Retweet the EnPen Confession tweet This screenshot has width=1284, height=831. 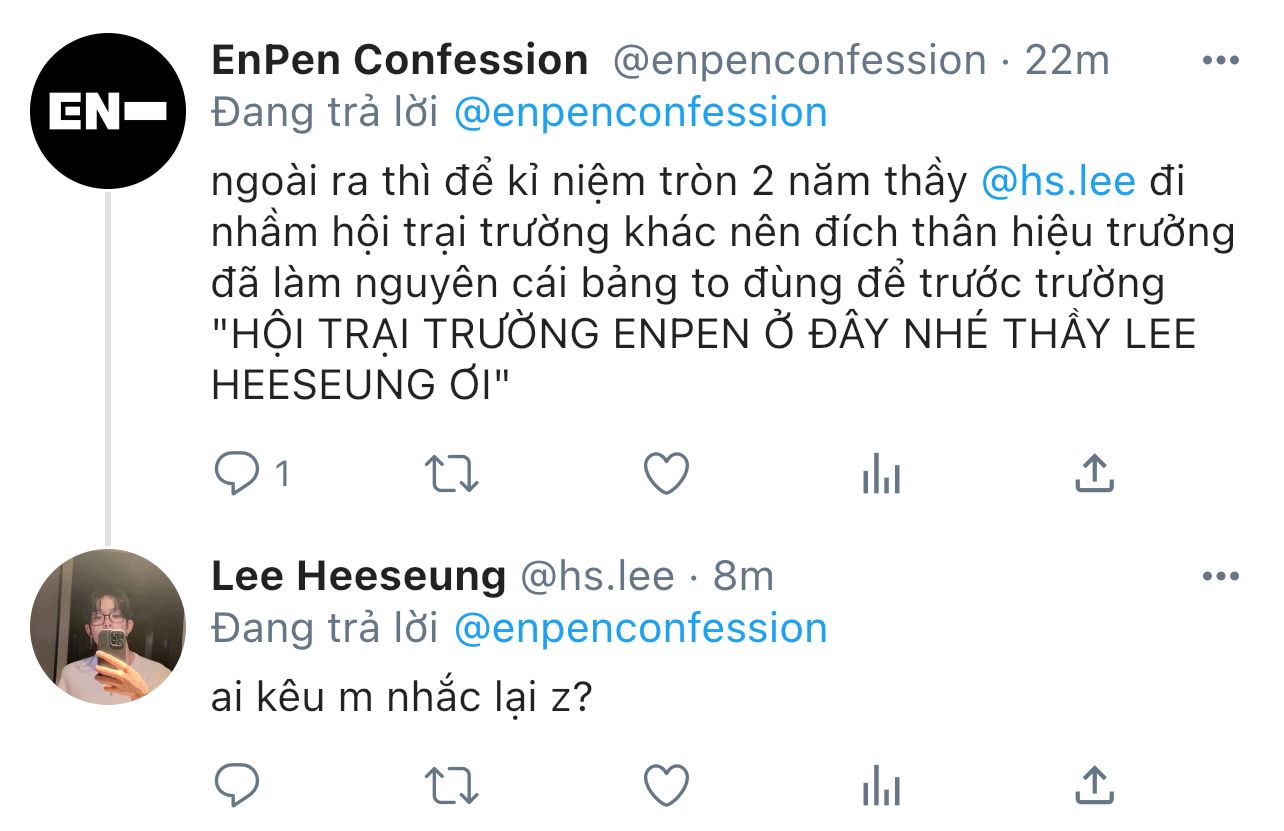(453, 474)
